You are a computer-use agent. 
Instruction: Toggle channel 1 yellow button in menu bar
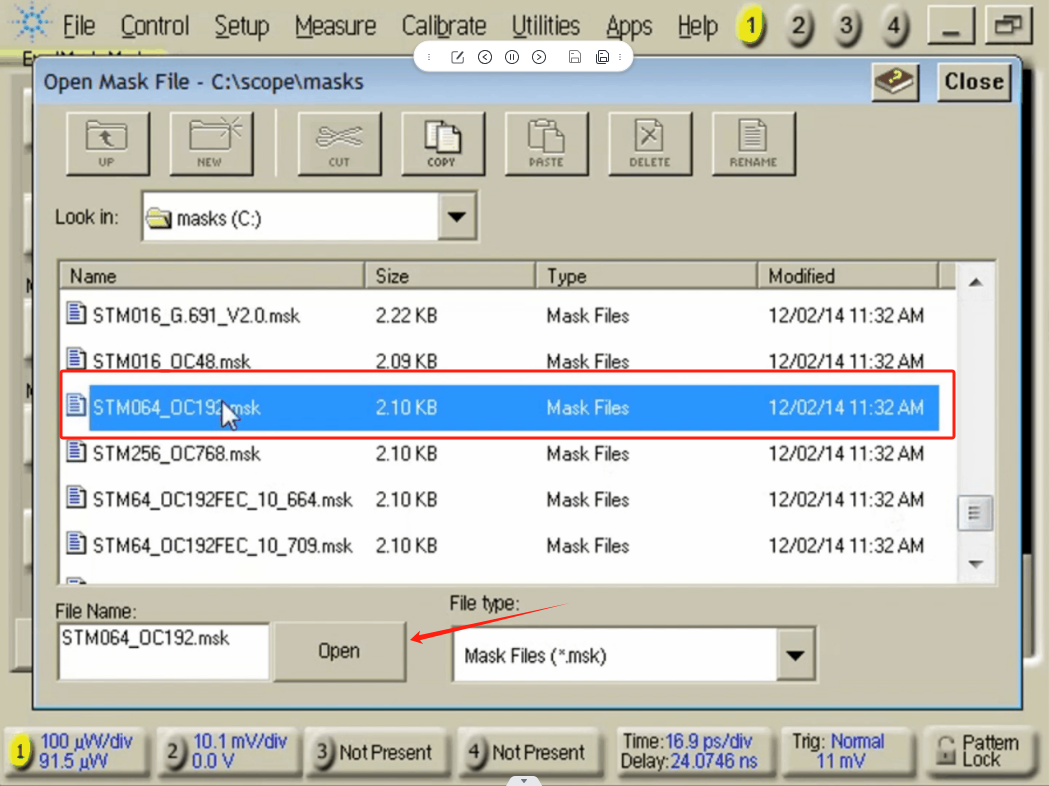(750, 27)
